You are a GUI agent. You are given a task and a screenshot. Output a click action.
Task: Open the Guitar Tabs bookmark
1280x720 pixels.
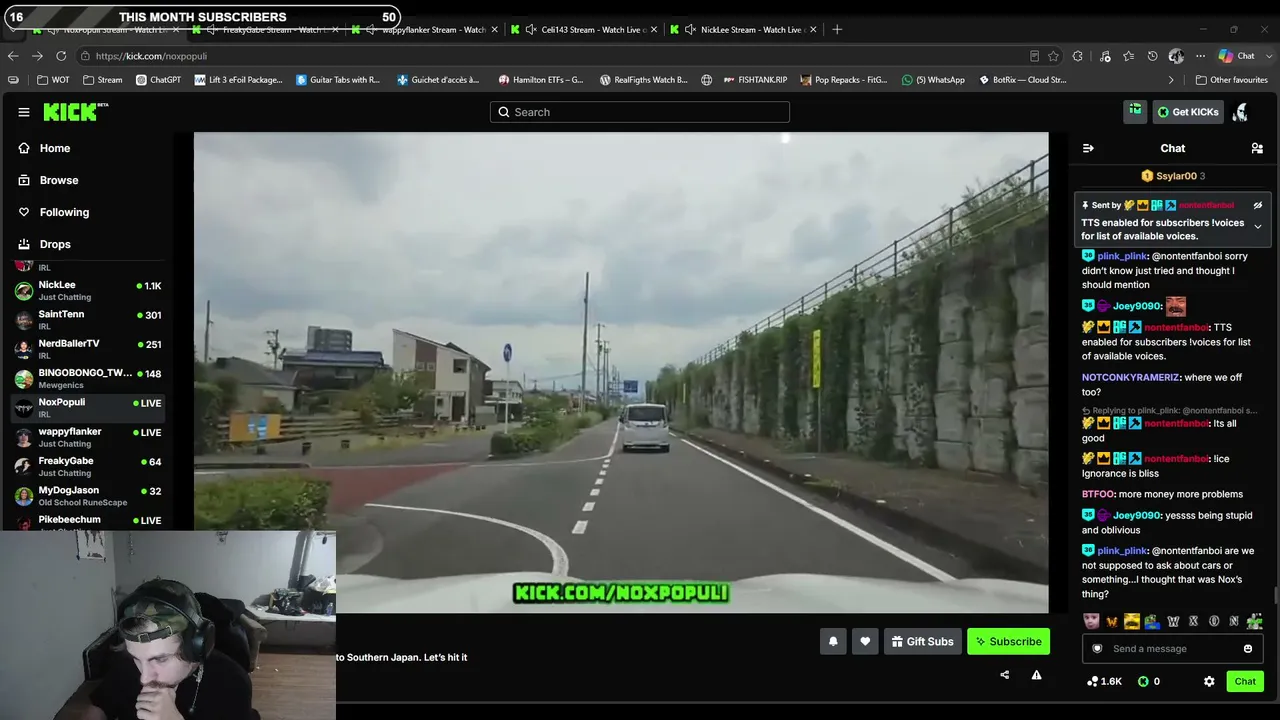[338, 80]
